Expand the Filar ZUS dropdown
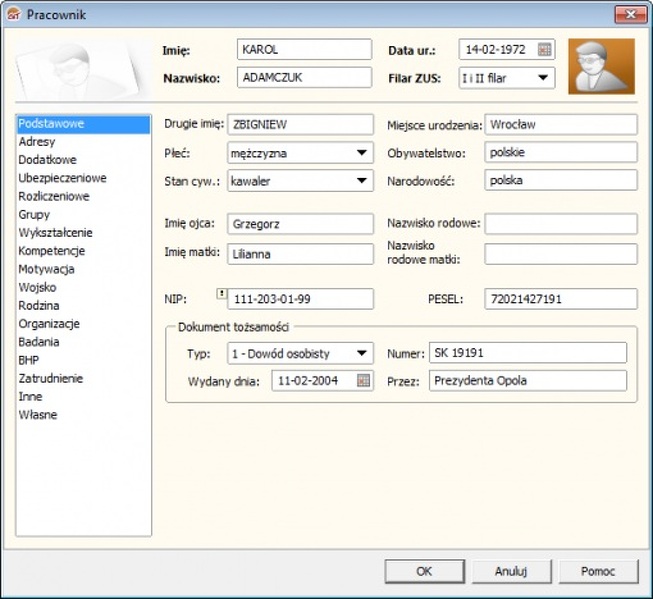 [x=543, y=77]
